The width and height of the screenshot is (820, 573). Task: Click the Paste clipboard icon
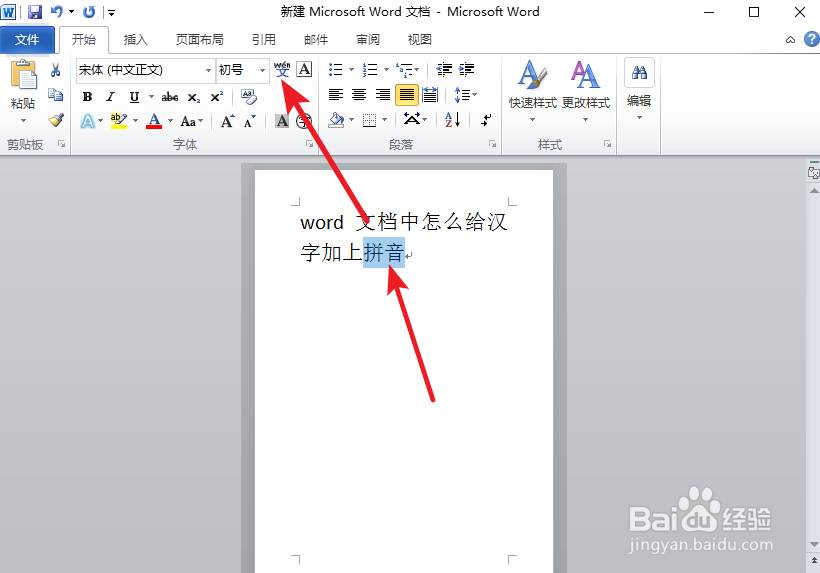coord(23,75)
